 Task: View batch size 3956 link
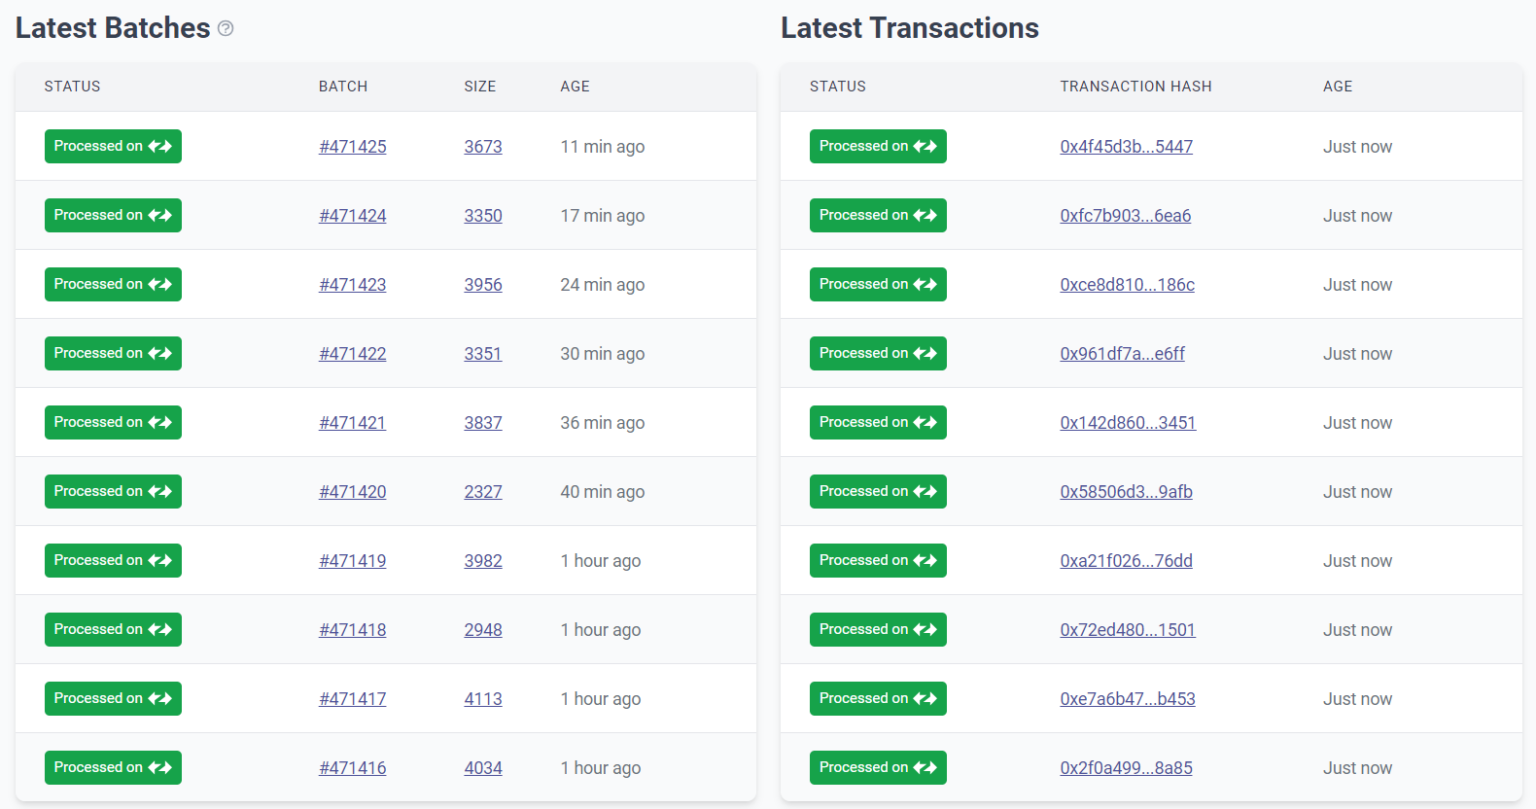483,285
